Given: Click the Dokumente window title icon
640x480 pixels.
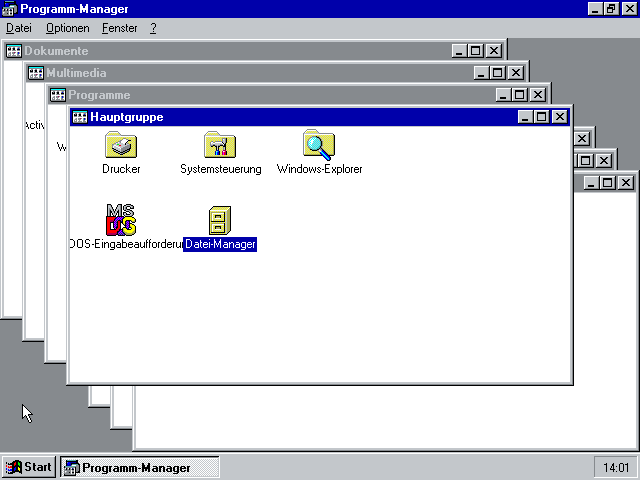Looking at the screenshot, I should [x=14, y=51].
